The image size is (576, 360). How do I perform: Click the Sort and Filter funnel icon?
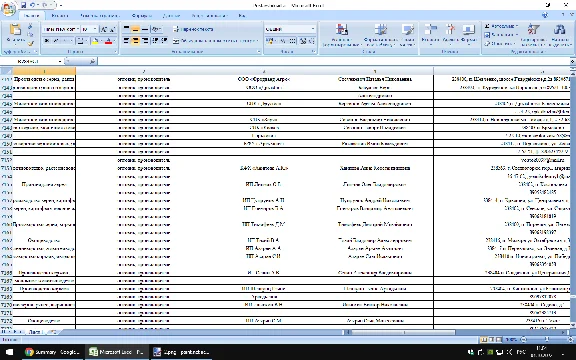coord(533,29)
